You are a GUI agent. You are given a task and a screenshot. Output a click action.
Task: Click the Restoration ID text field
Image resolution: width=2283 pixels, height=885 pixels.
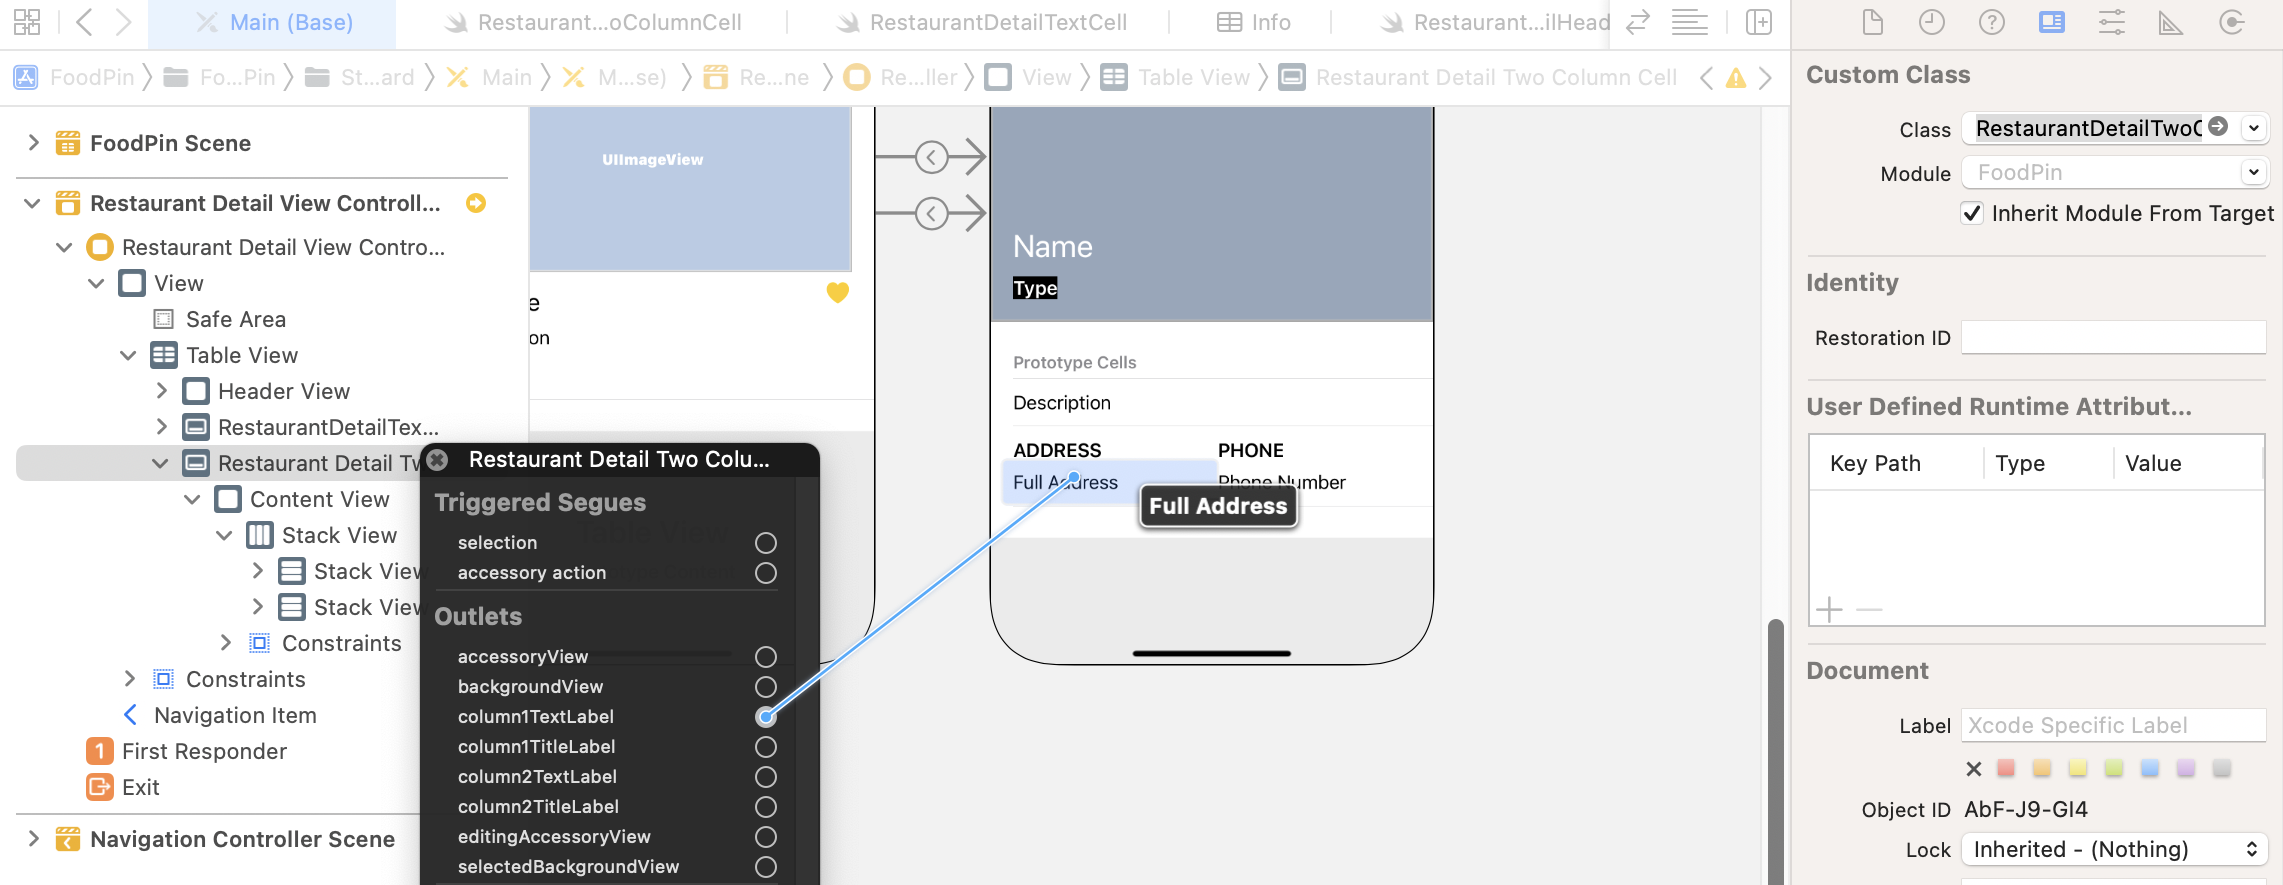click(2113, 338)
